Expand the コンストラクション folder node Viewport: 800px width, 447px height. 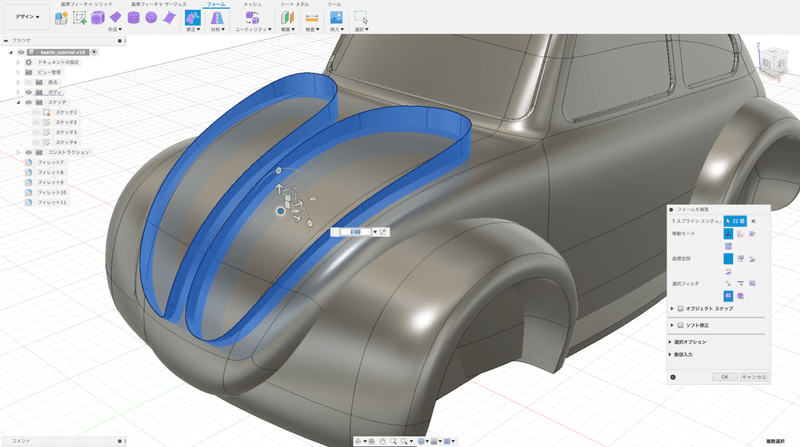18,152
